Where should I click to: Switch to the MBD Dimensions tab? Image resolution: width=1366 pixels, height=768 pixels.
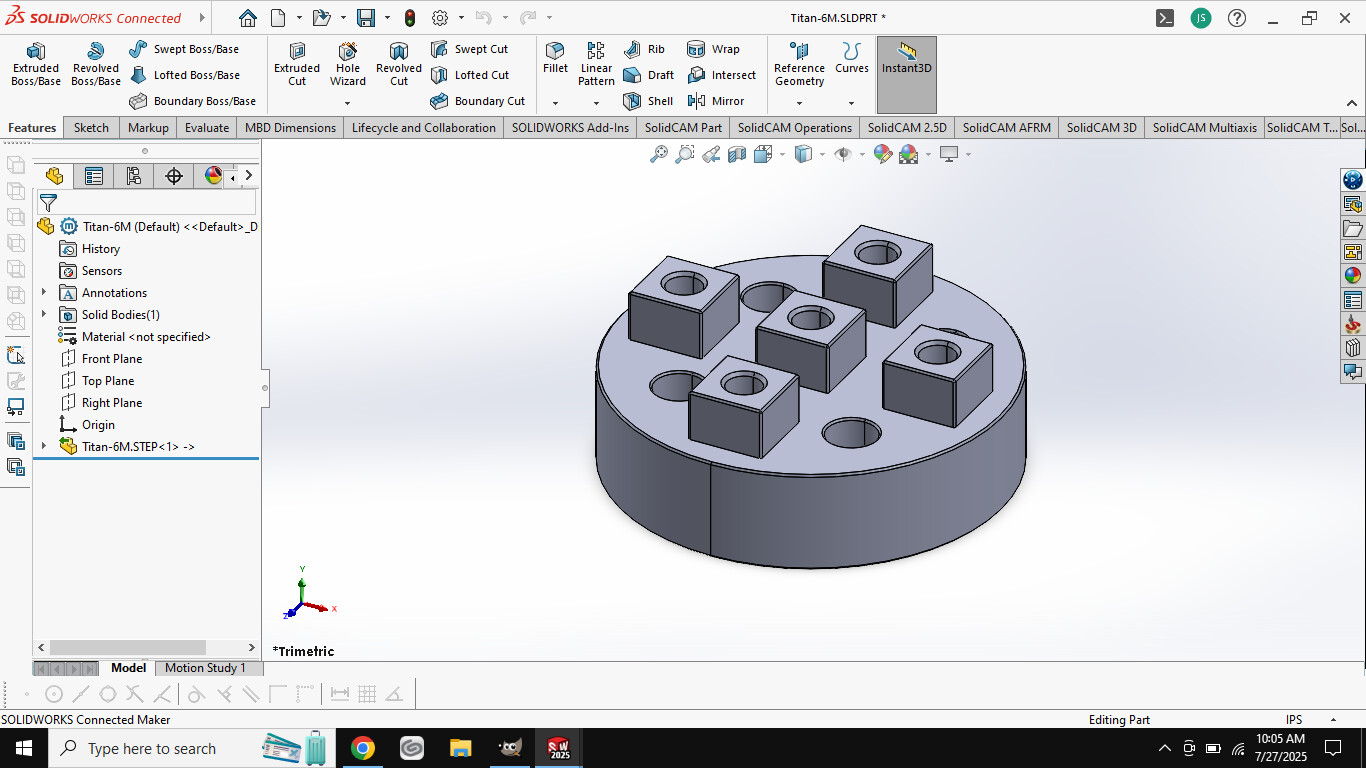tap(290, 128)
